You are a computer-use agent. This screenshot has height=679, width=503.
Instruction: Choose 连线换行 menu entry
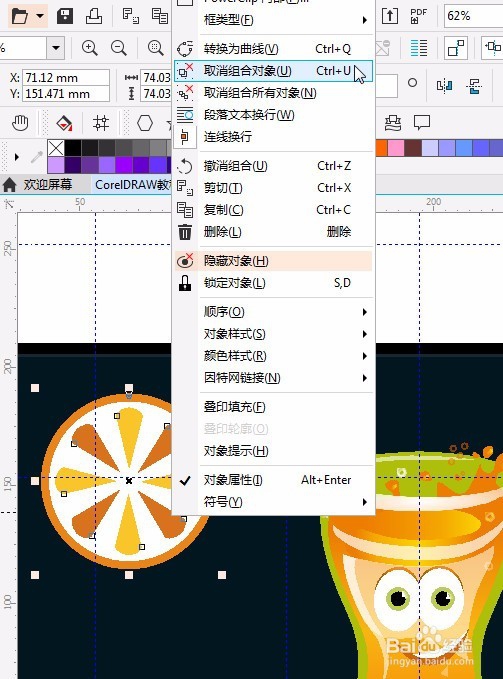click(x=273, y=137)
